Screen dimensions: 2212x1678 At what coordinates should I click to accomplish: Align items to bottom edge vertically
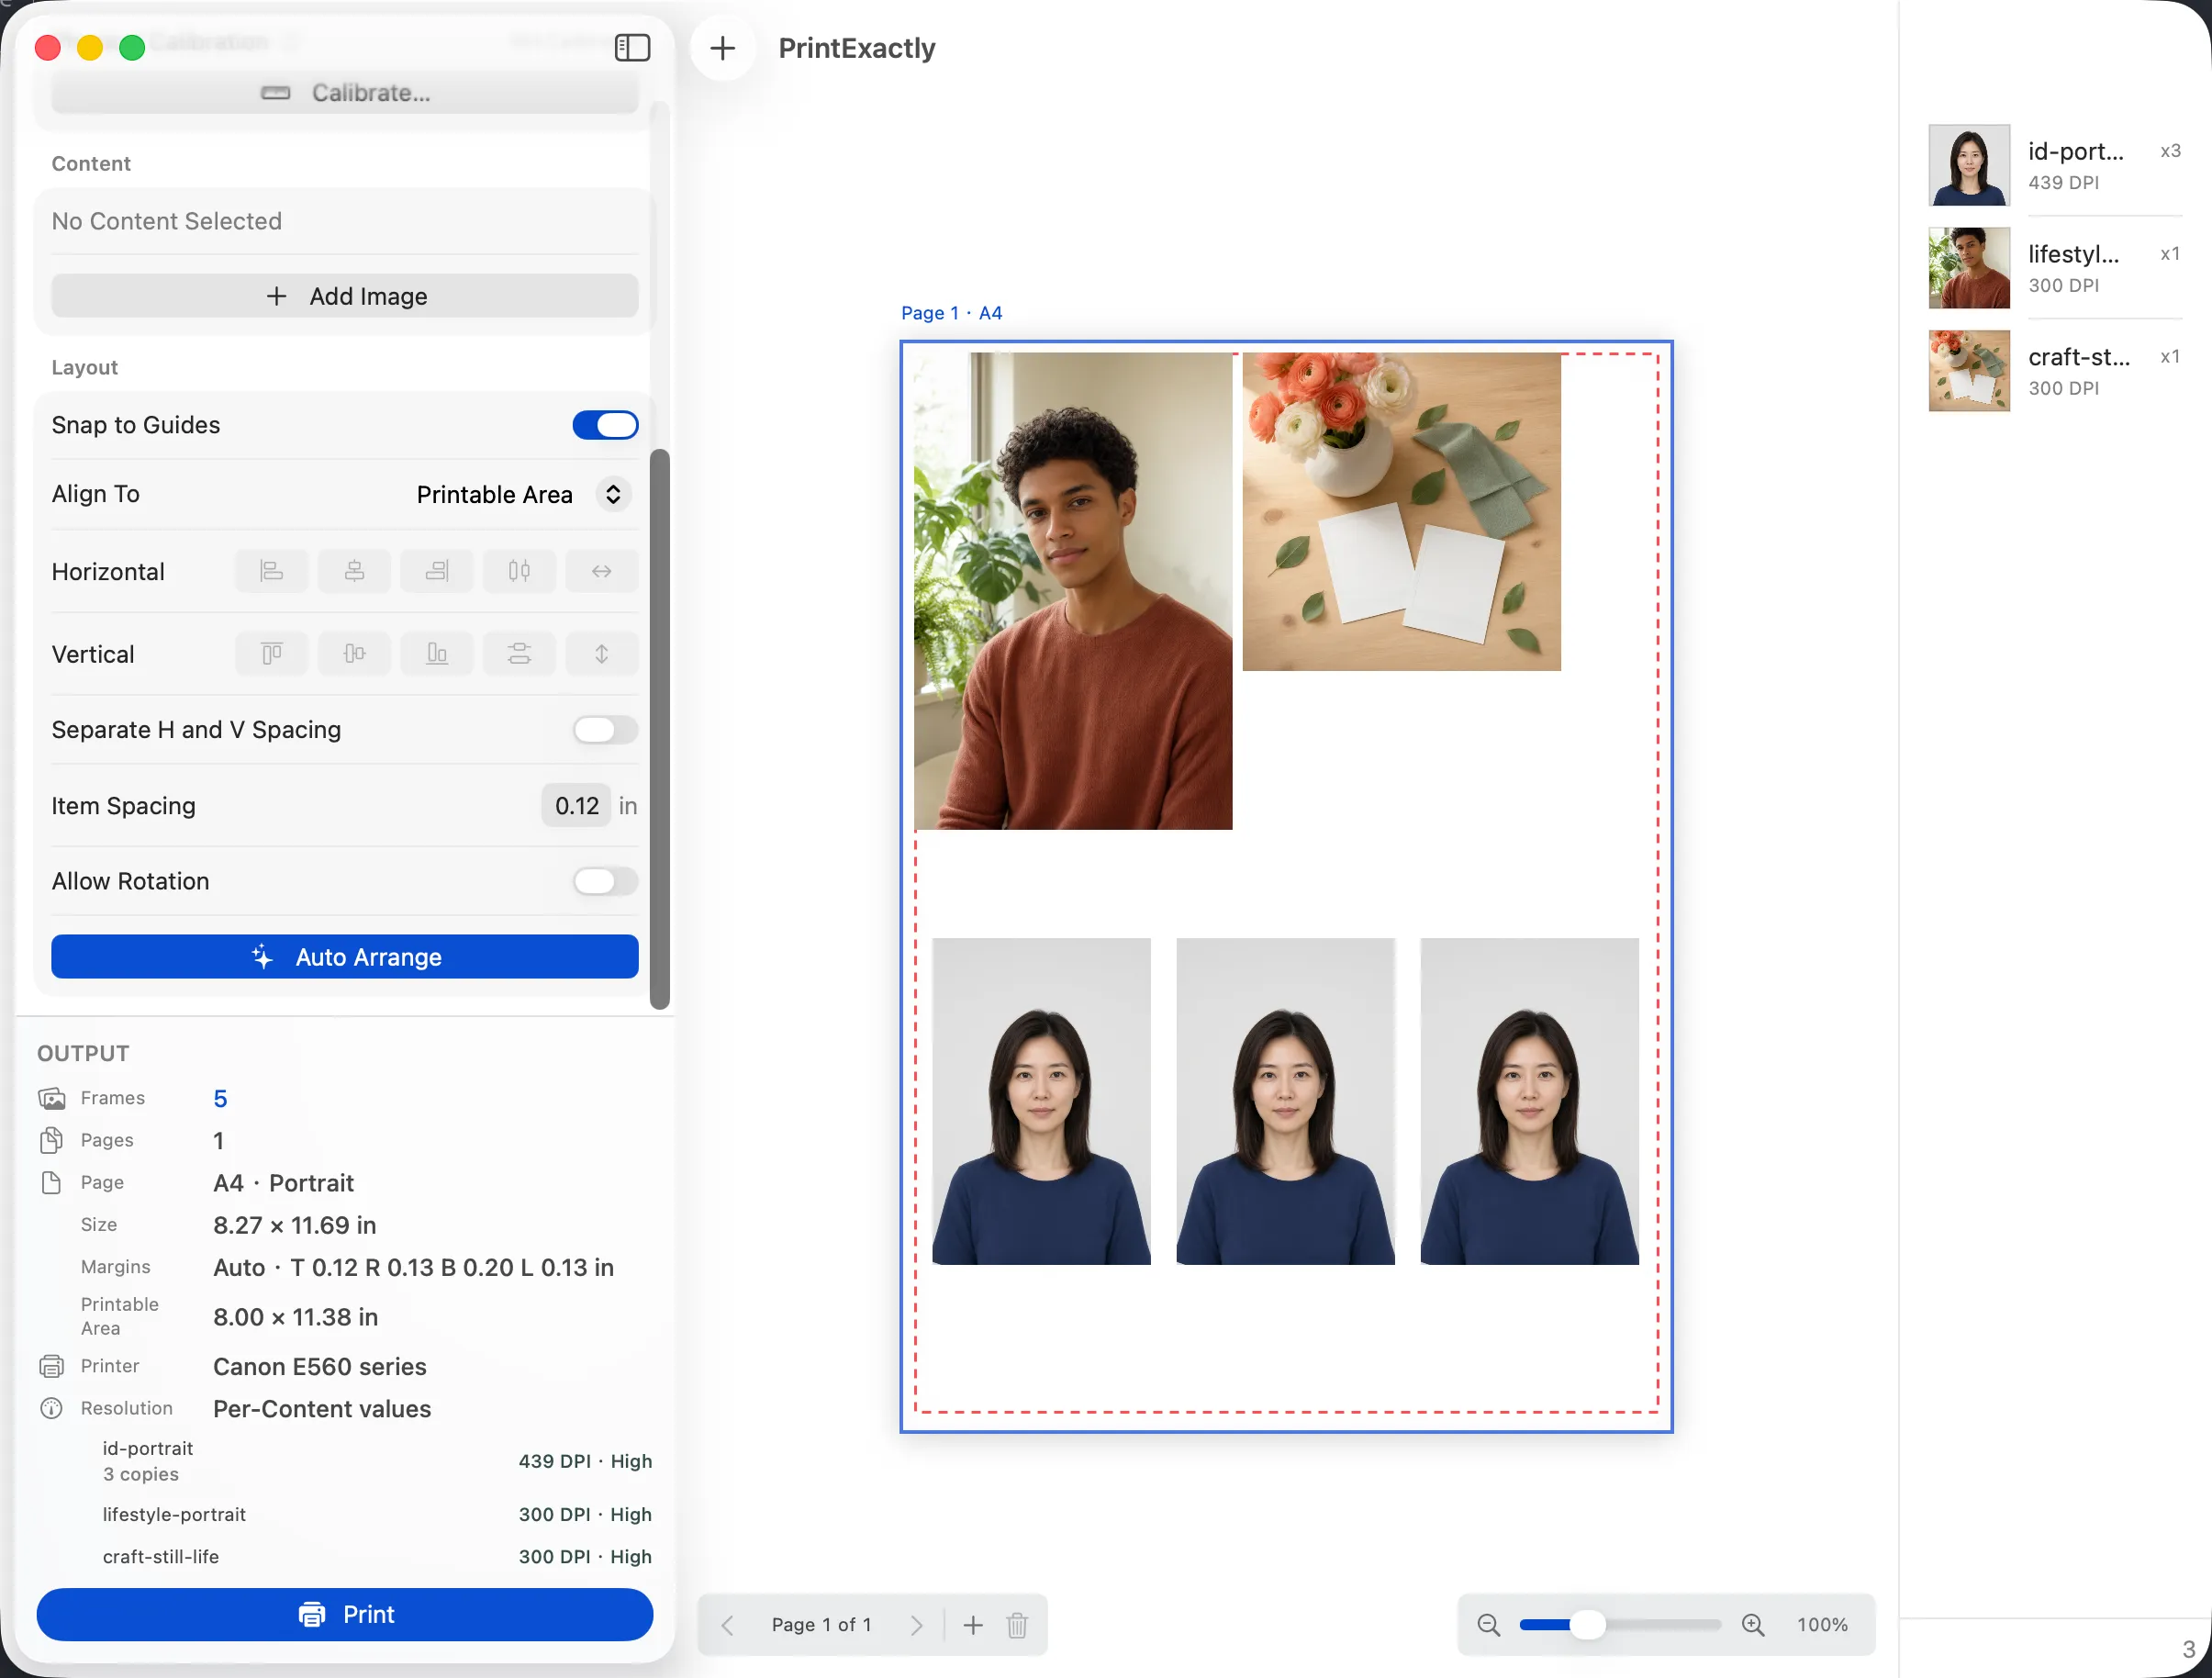point(437,654)
